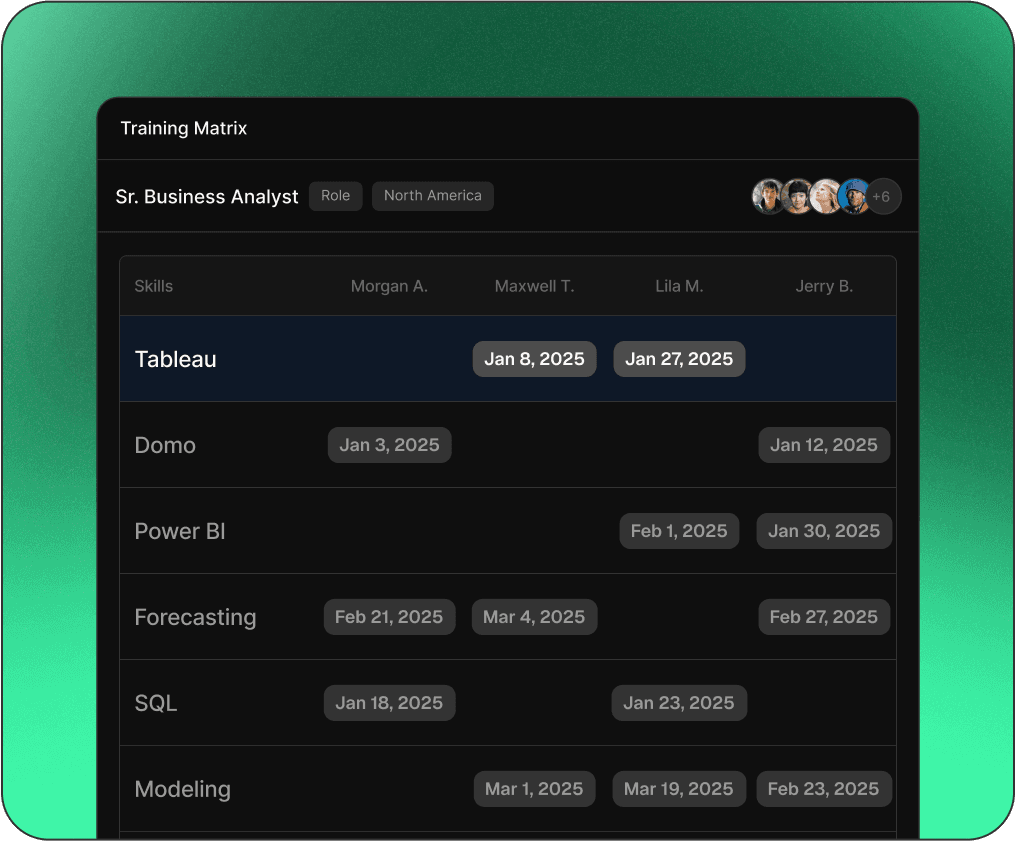Open the +6 overflow avatar indicator
This screenshot has width=1015, height=841.
(x=883, y=196)
